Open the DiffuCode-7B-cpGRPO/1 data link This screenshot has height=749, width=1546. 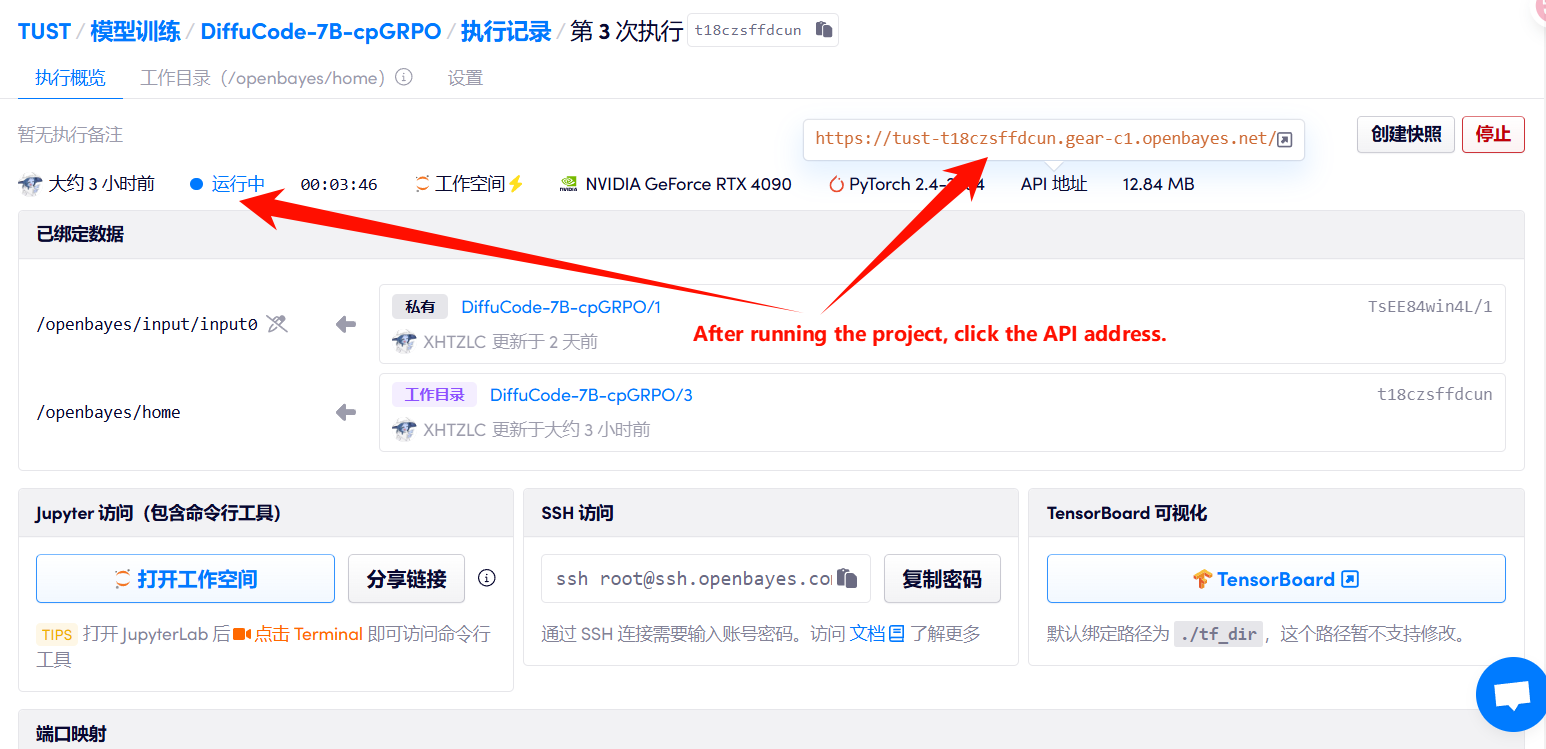560,307
